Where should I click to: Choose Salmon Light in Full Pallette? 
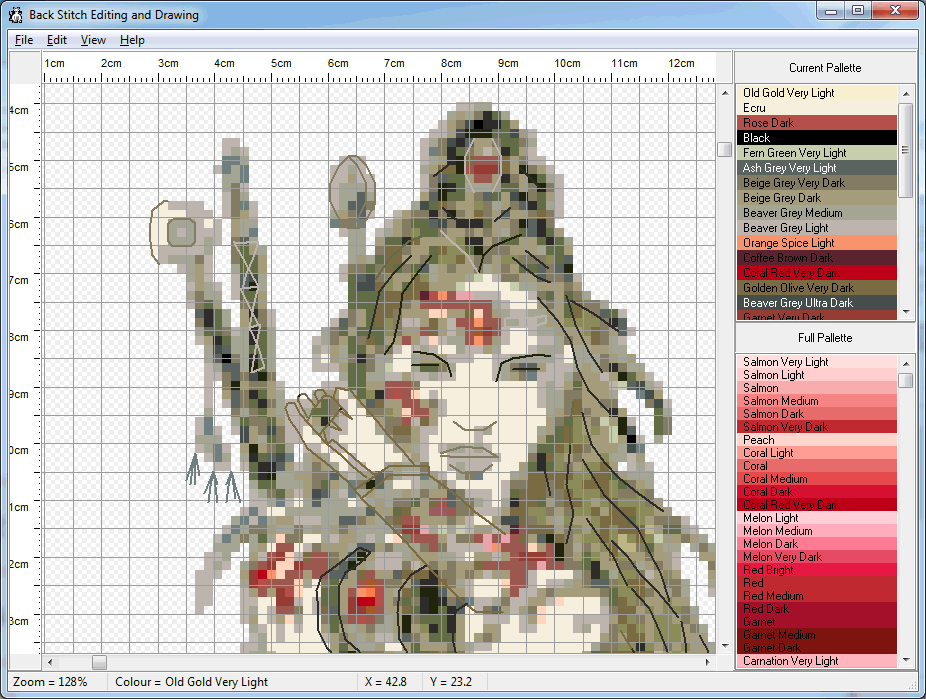point(817,375)
